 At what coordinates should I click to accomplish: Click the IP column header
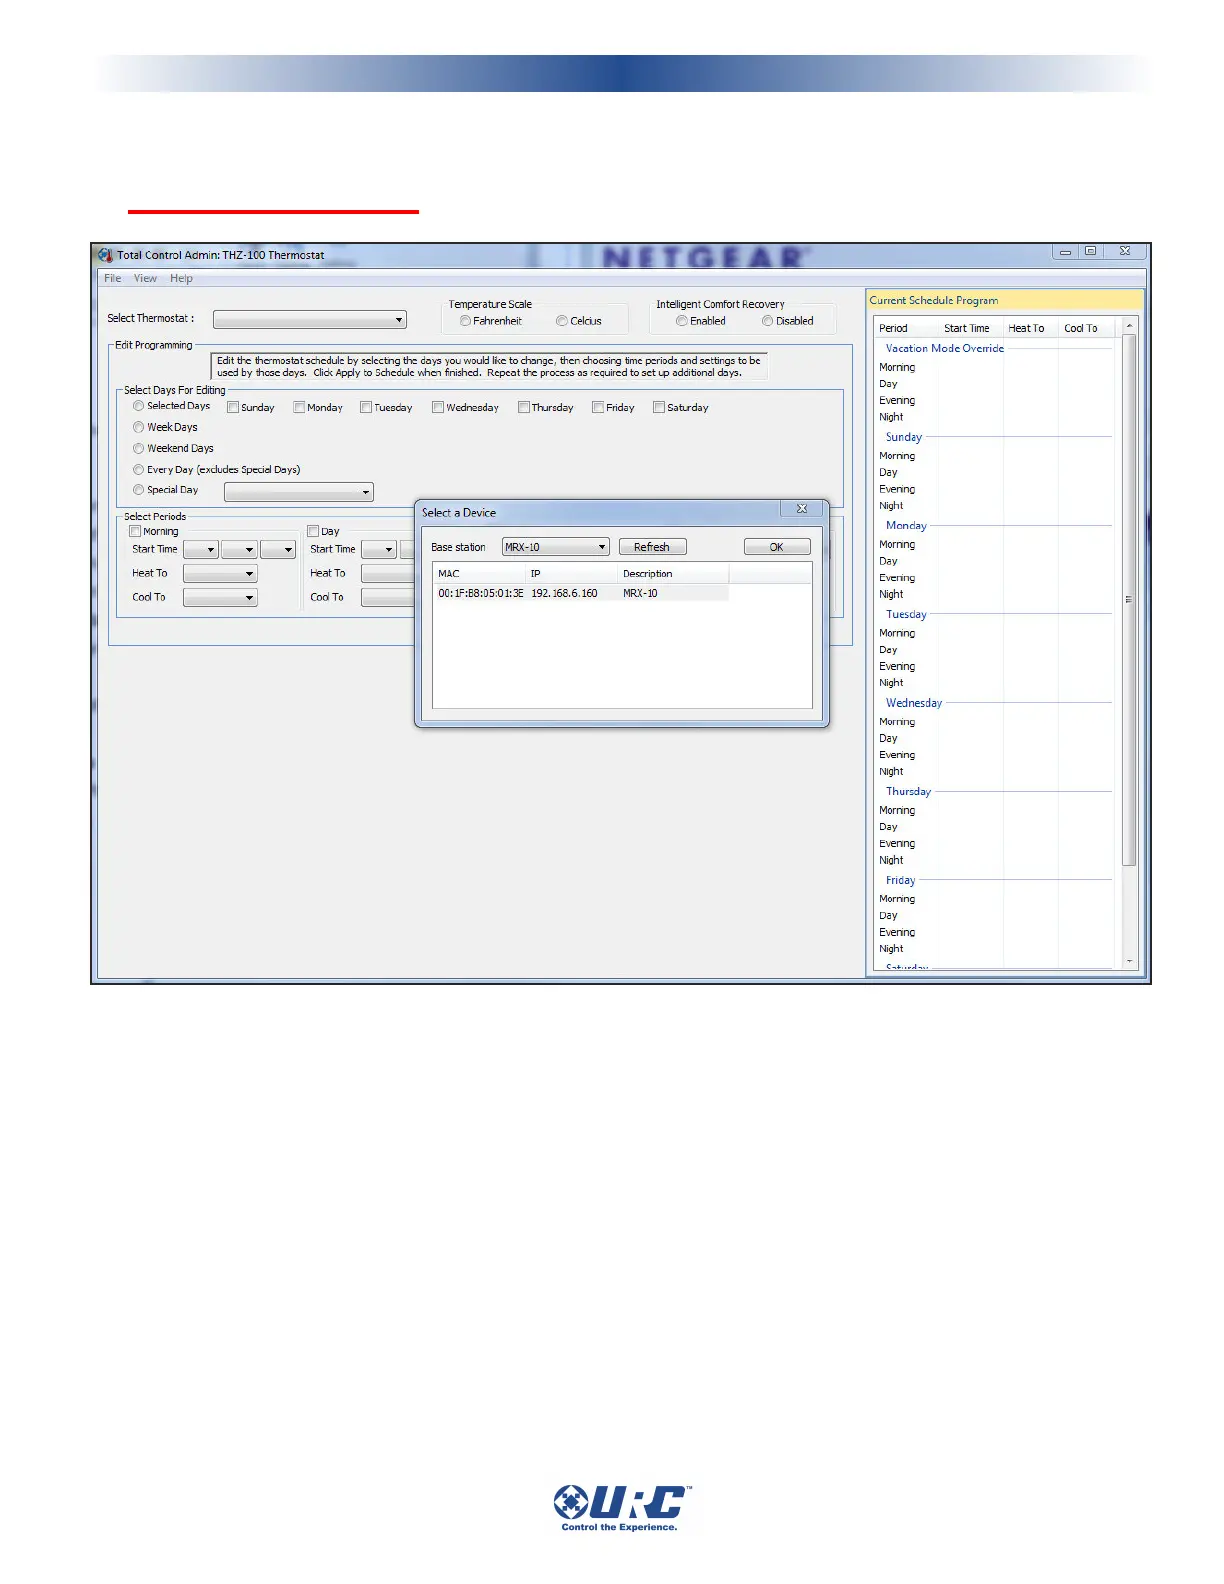(572, 574)
